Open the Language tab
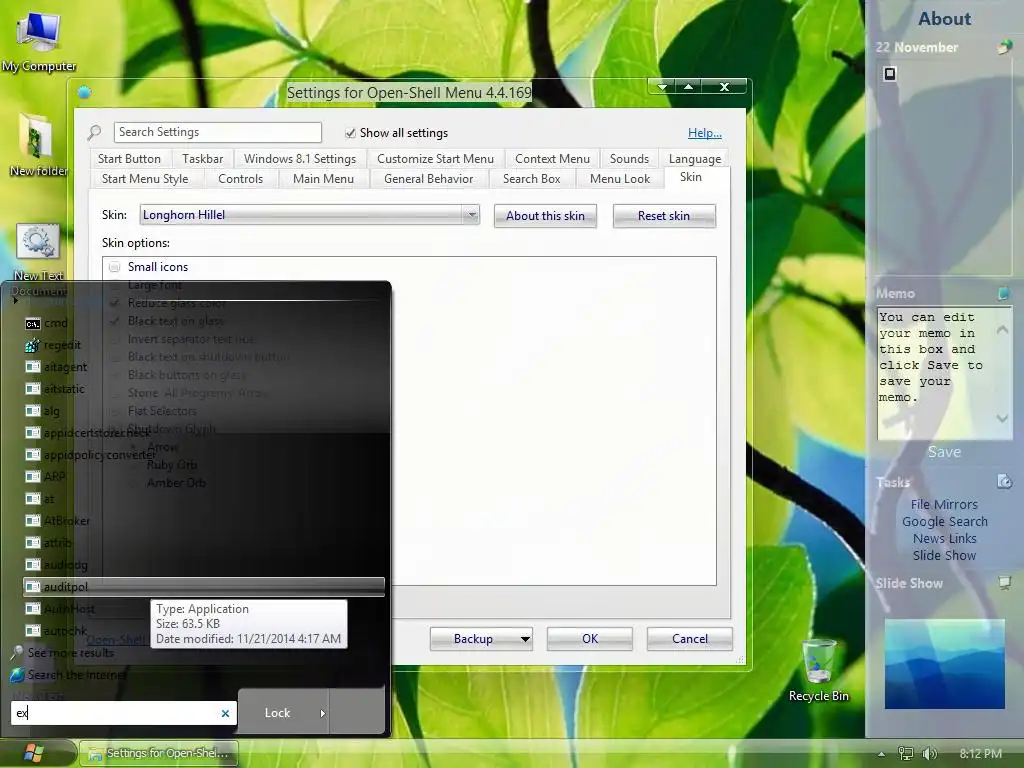 [695, 159]
